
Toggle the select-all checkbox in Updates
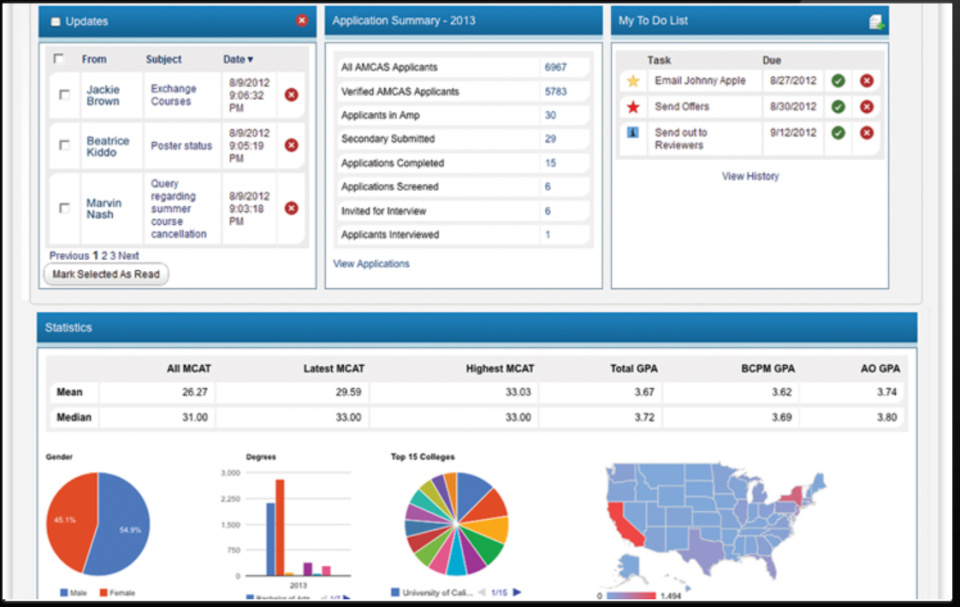57,58
